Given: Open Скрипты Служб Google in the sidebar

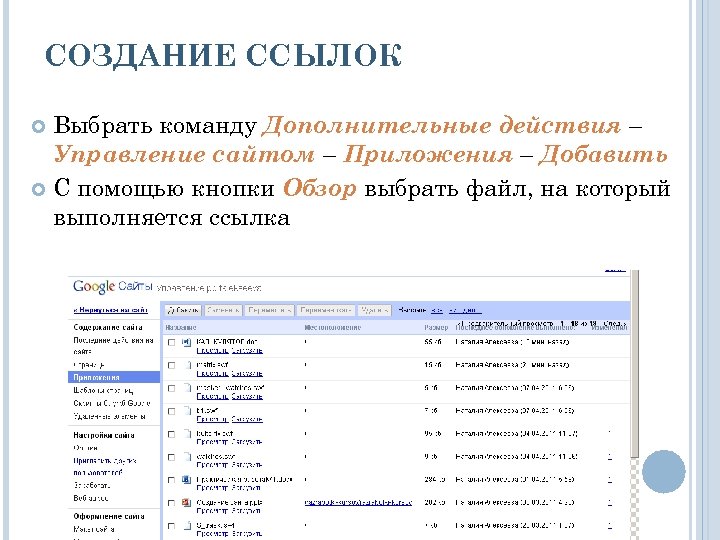Looking at the screenshot, I should click(x=112, y=403).
